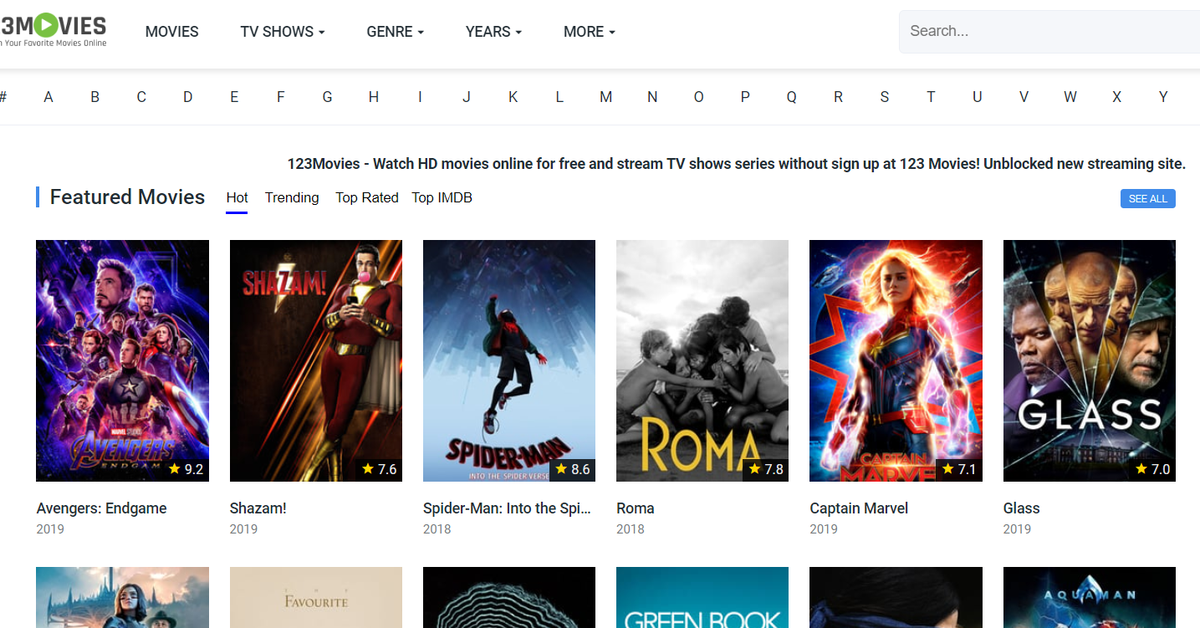
Task: Open the Avengers: Endgame poster
Action: pyautogui.click(x=122, y=361)
